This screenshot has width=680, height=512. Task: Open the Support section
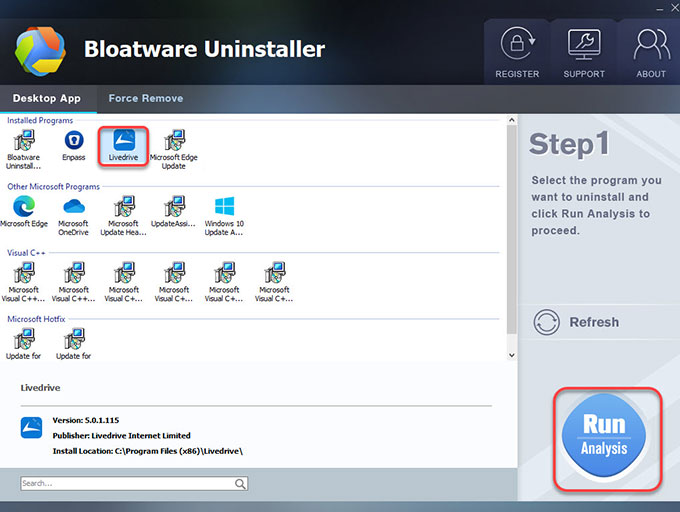click(584, 53)
